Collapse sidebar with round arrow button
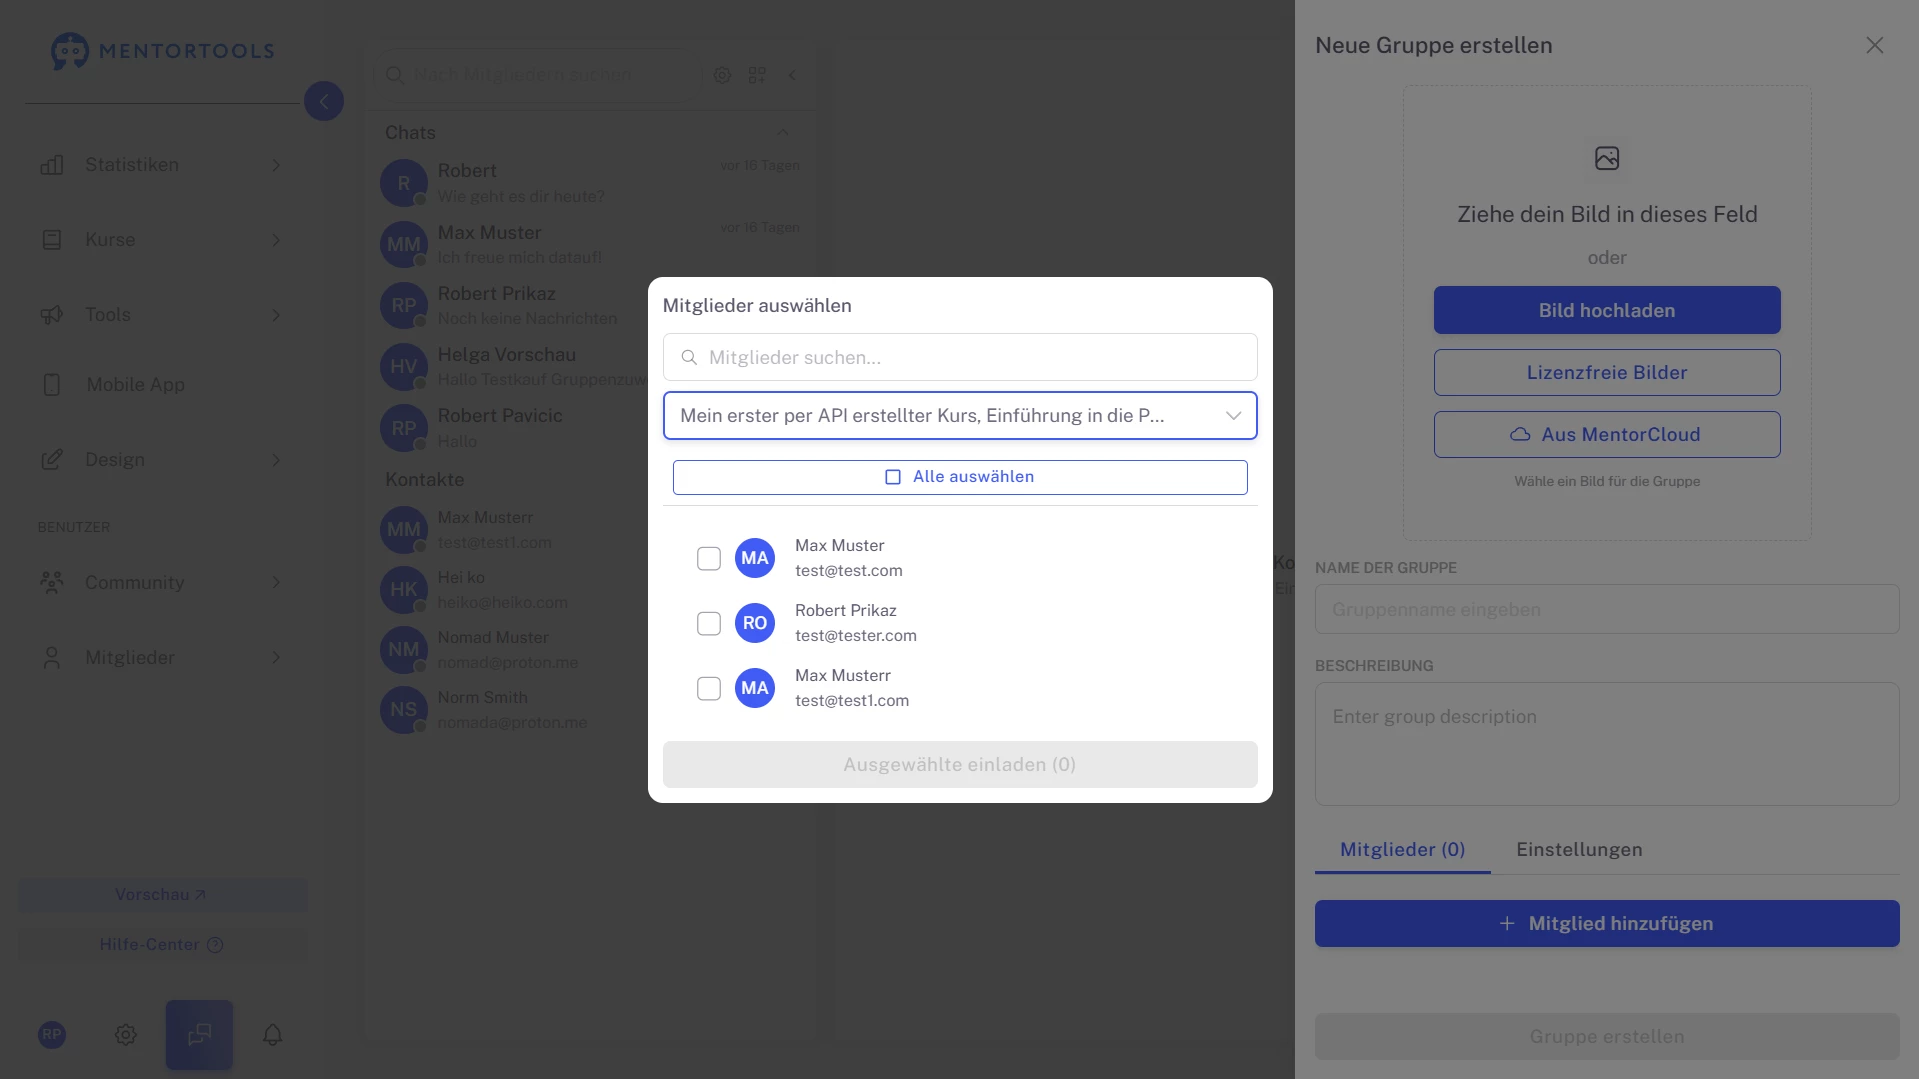 tap(323, 101)
